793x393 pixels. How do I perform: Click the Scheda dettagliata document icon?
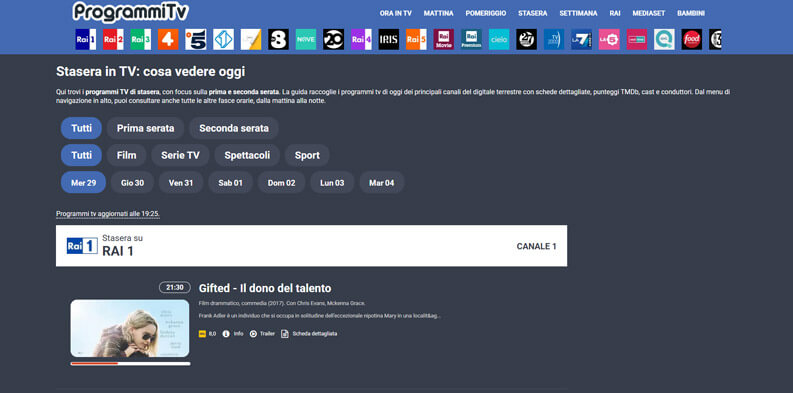tap(285, 334)
